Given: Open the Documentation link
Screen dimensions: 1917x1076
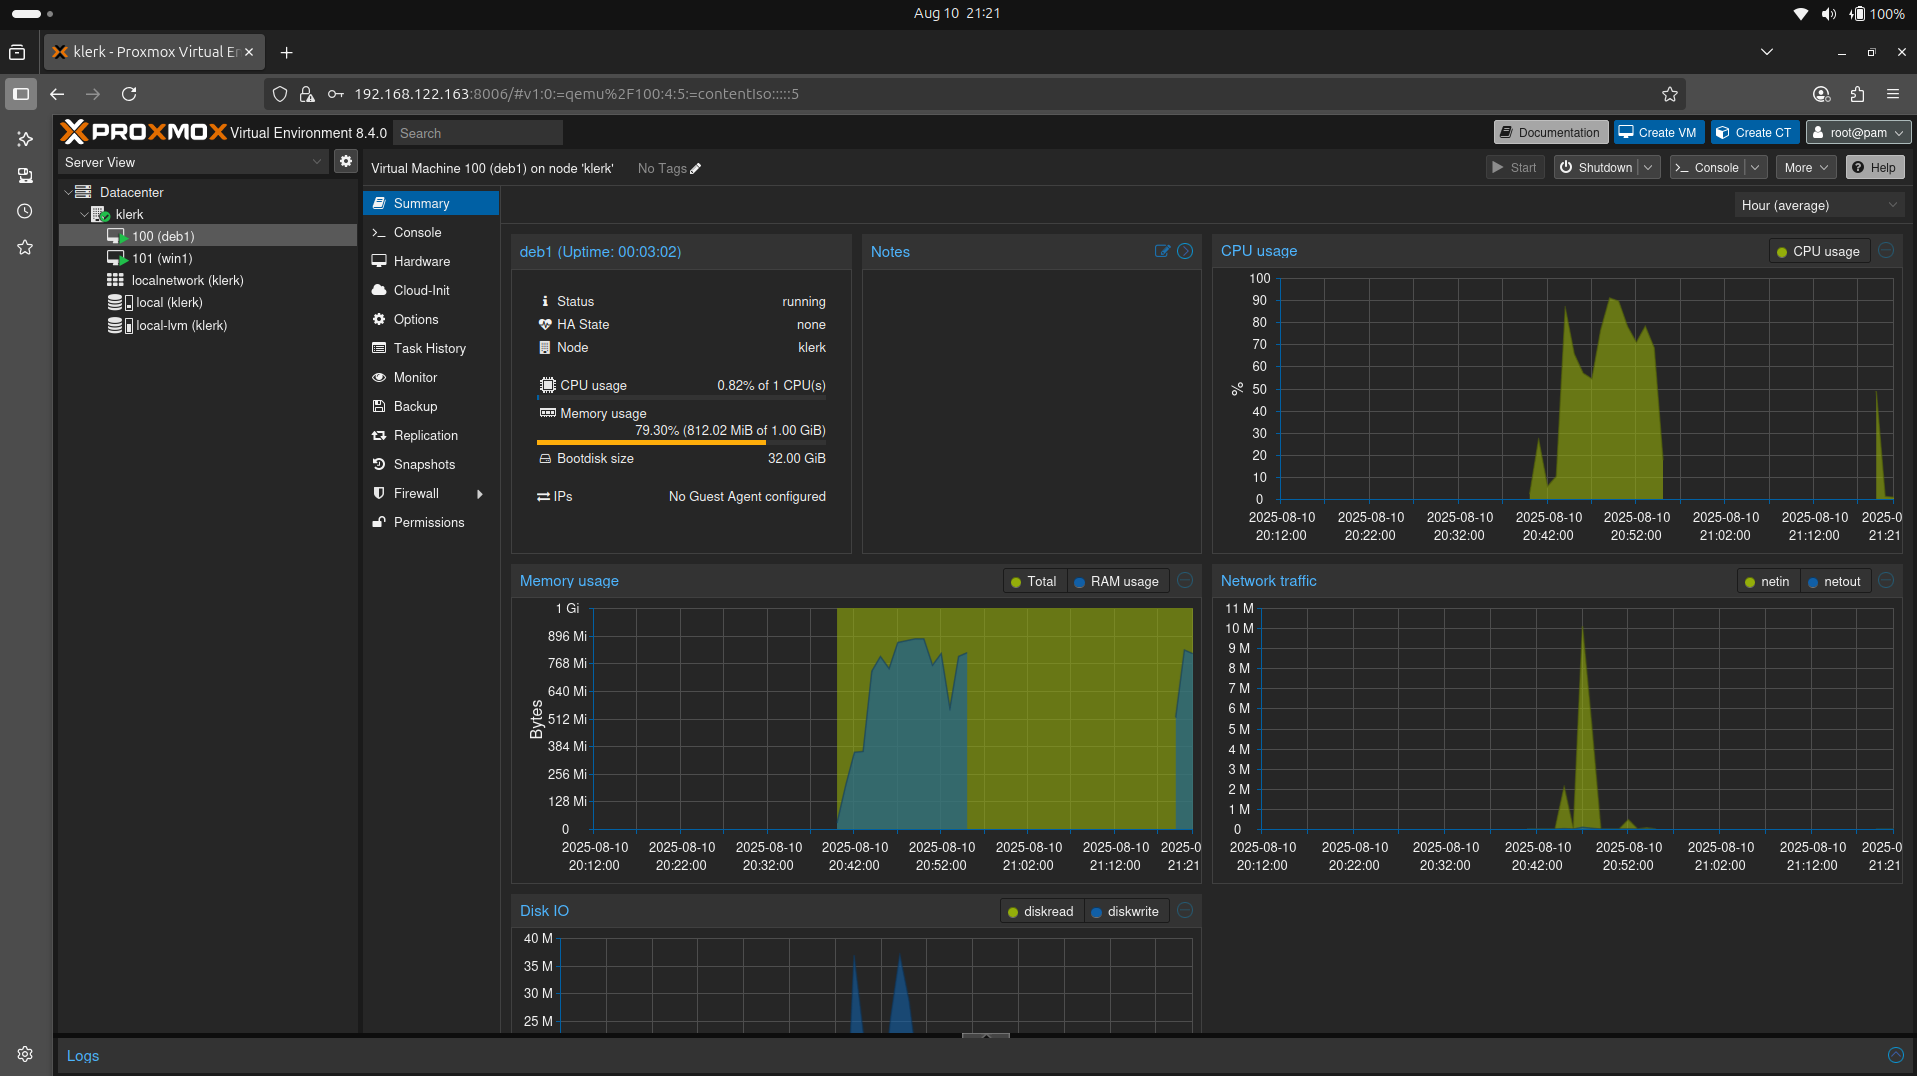Looking at the screenshot, I should [1549, 131].
